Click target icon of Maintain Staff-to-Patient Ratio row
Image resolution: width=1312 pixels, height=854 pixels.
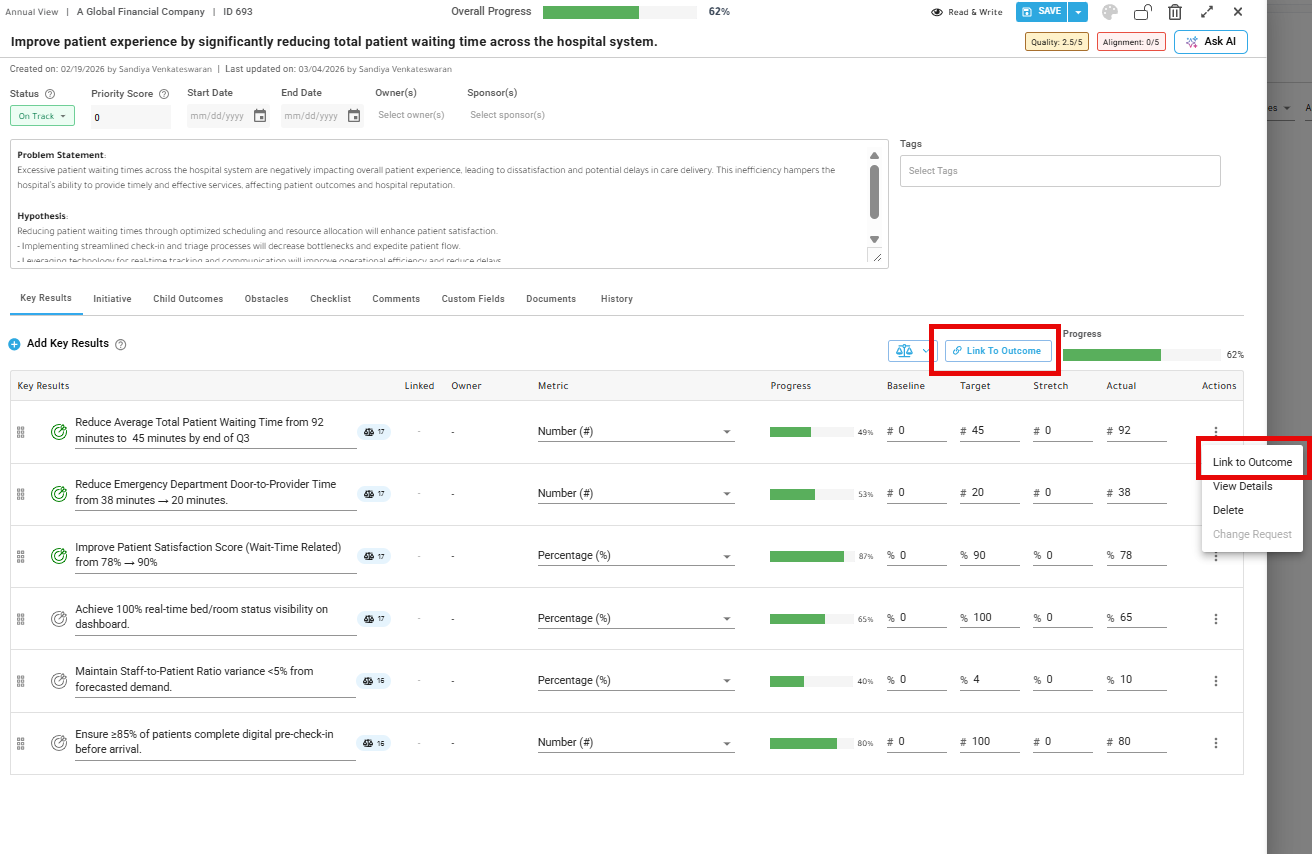click(60, 681)
